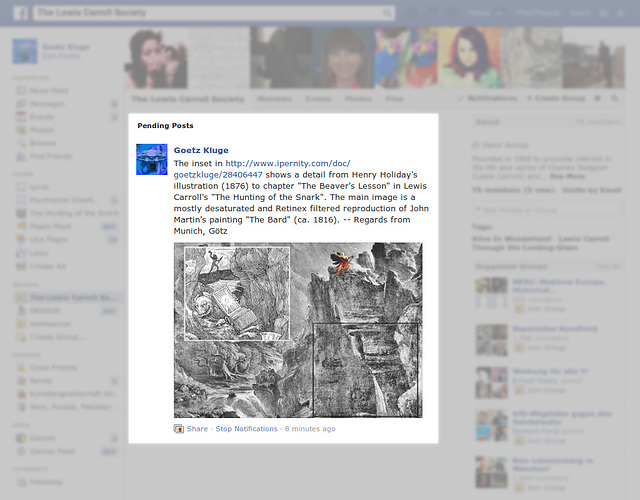Click the search magnifier in the top bar
The height and width of the screenshot is (500, 640).
[387, 13]
